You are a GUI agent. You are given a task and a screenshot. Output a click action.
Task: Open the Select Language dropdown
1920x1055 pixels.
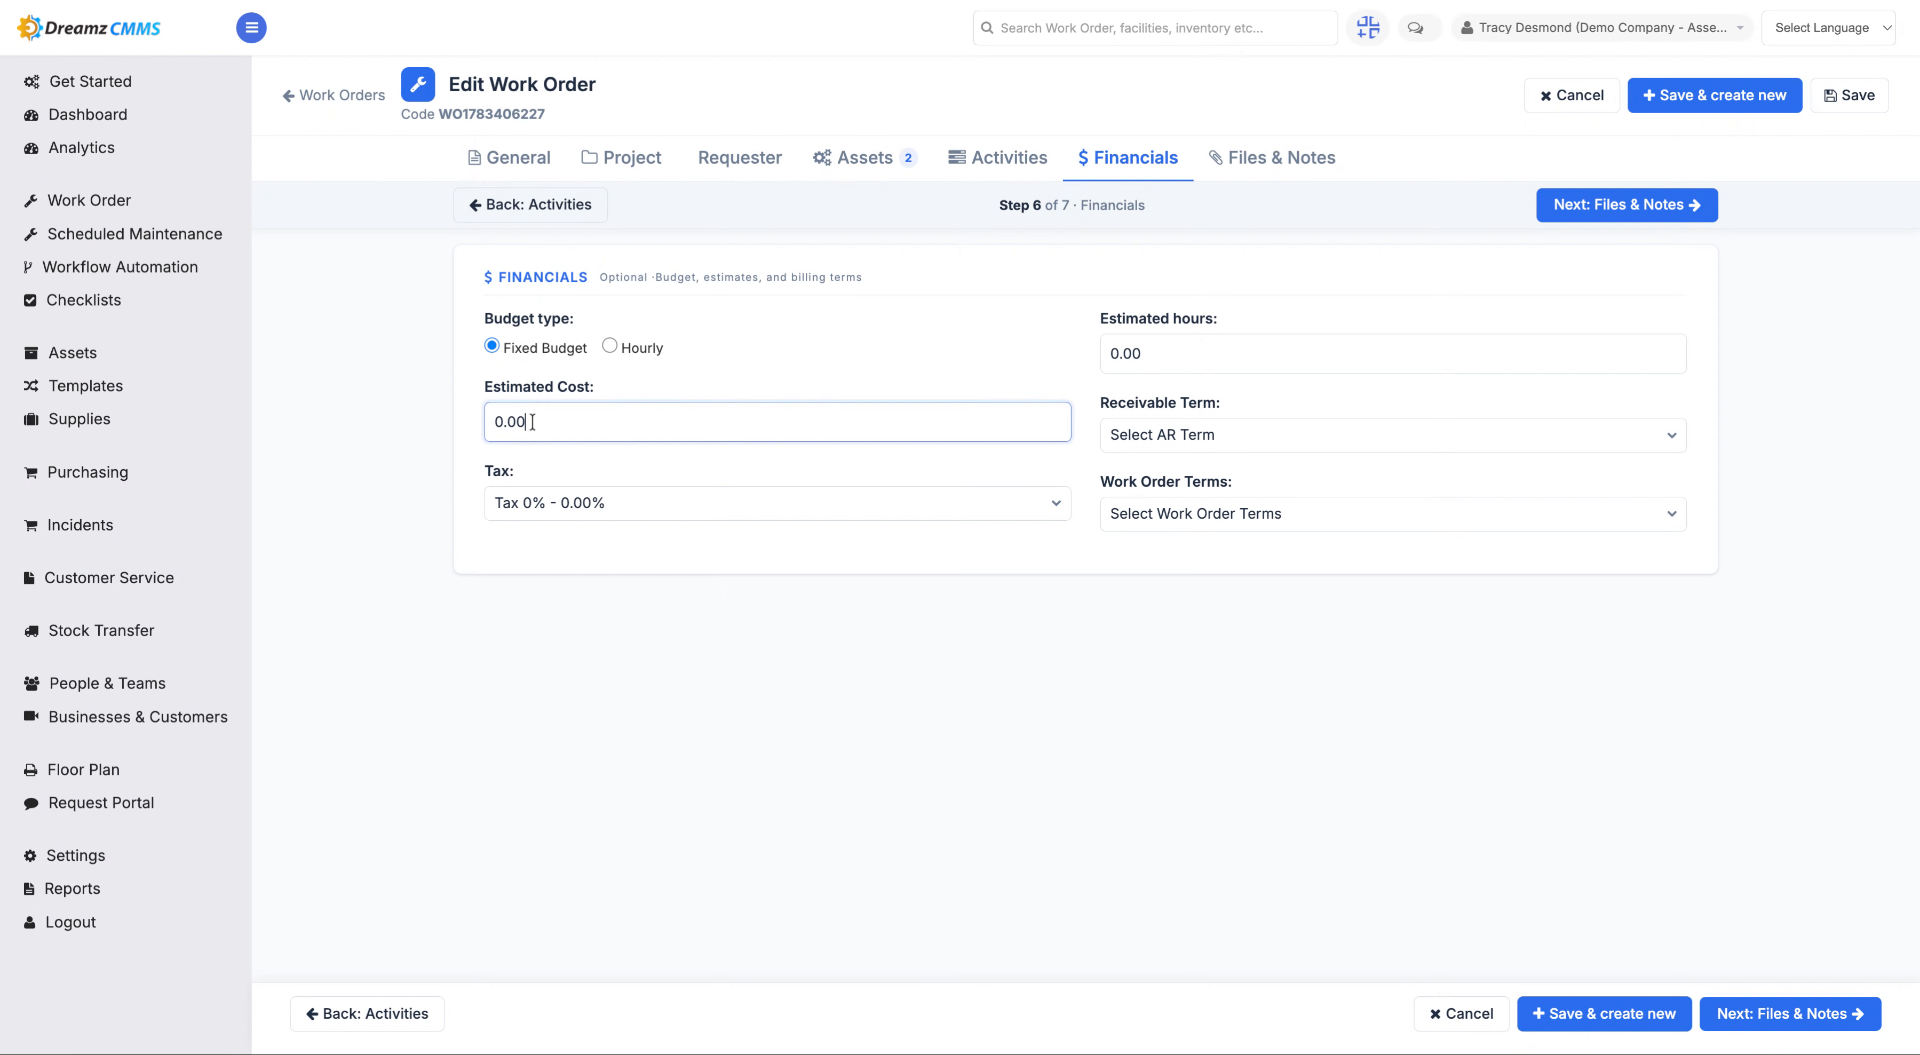click(1828, 28)
